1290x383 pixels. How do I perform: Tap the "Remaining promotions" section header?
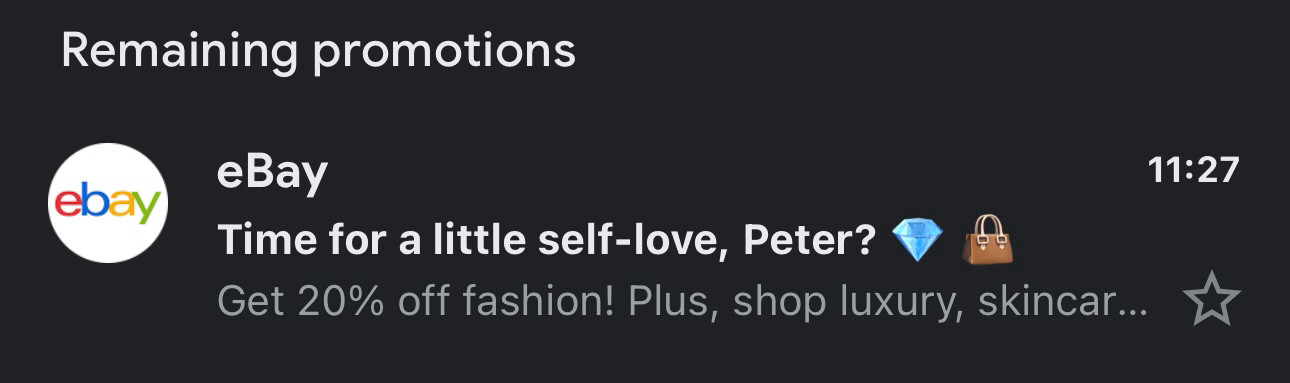[x=318, y=51]
